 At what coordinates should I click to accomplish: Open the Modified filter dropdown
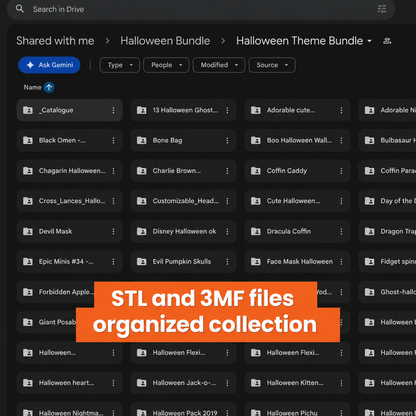coord(219,65)
